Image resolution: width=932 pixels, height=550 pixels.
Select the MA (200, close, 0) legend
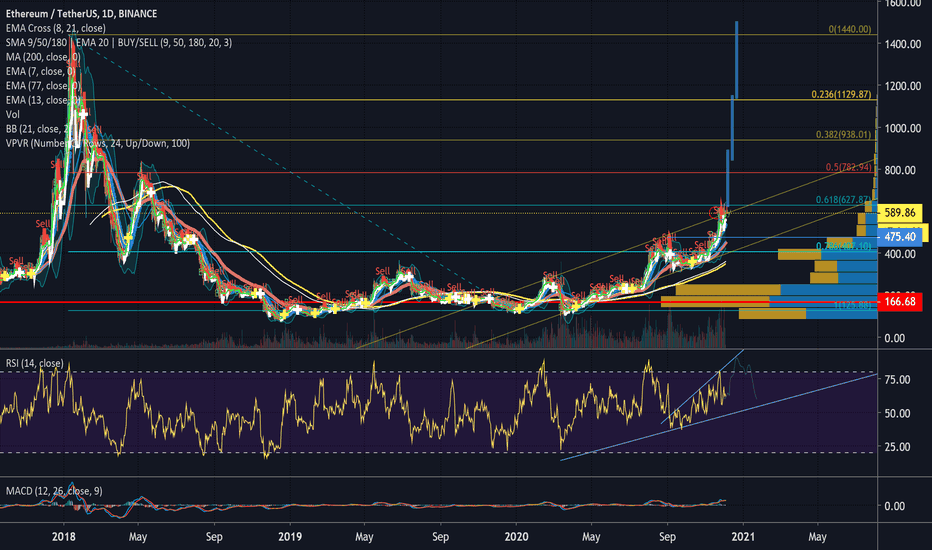[x=43, y=56]
